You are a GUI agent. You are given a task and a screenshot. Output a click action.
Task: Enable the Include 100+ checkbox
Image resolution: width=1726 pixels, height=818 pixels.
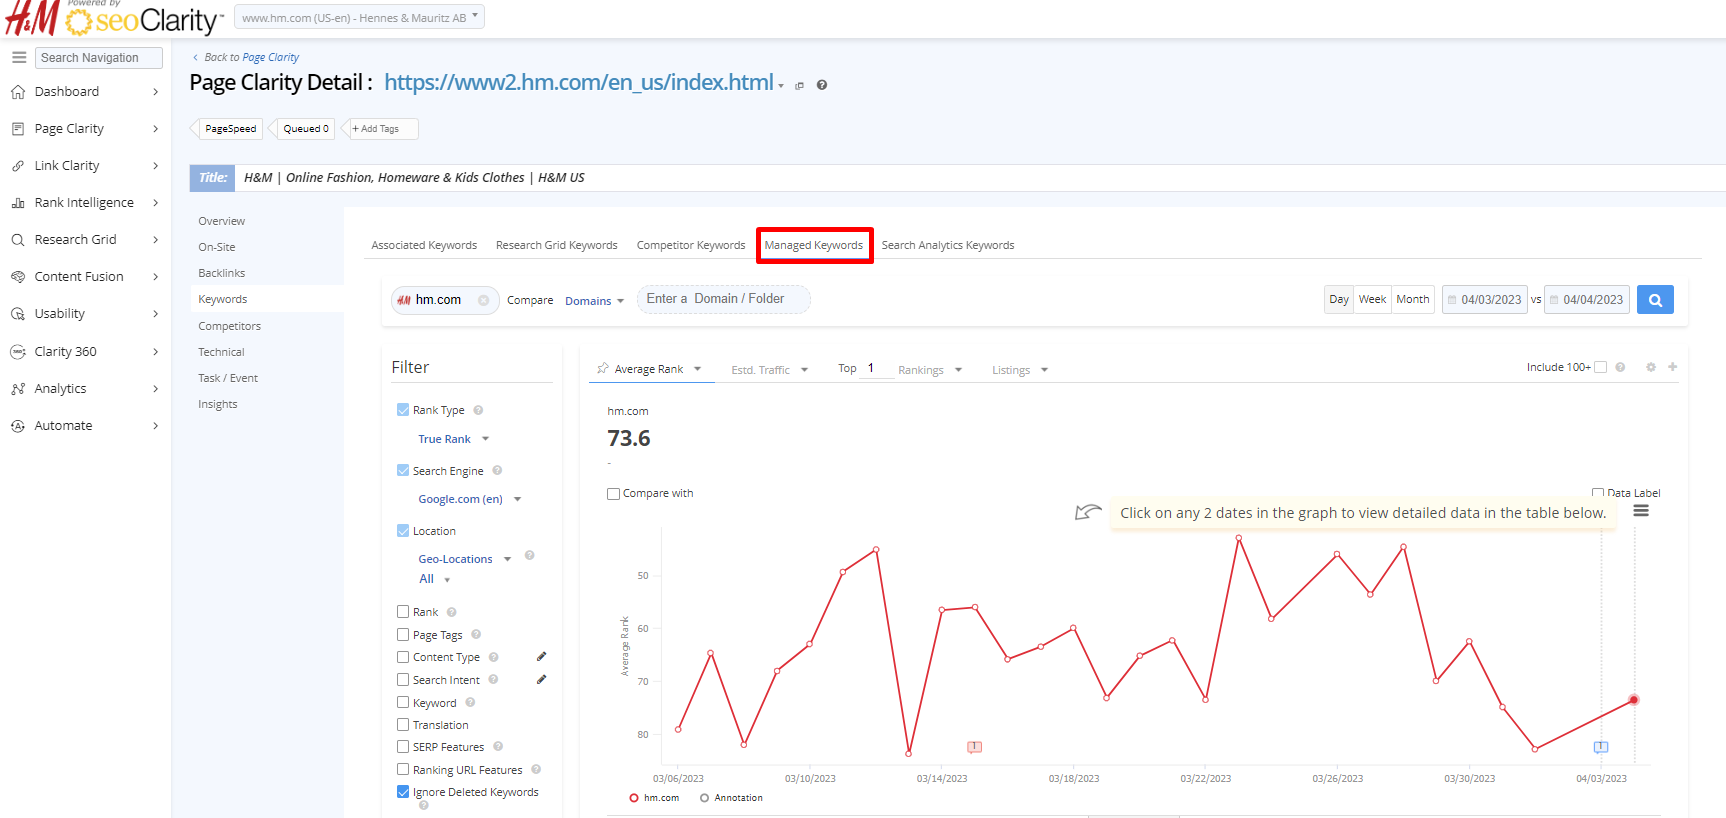click(1600, 367)
